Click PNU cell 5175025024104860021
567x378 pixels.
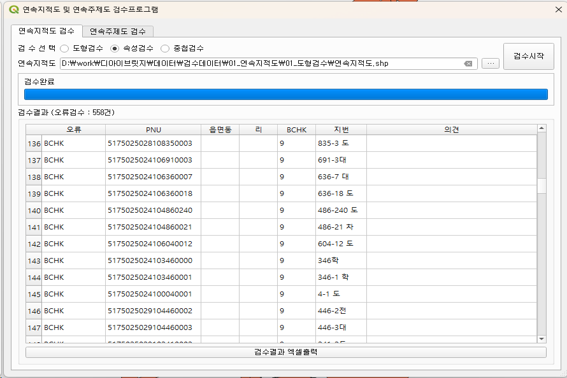pyautogui.click(x=153, y=227)
